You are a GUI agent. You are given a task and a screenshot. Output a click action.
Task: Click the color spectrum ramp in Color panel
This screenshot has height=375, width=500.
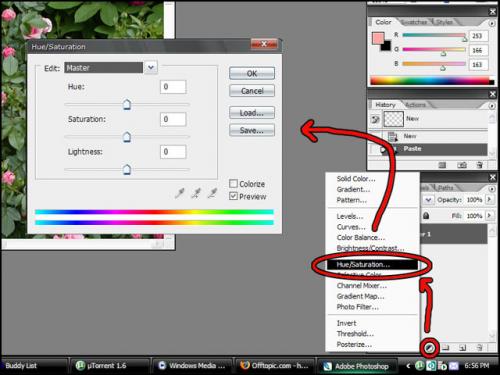pos(432,80)
